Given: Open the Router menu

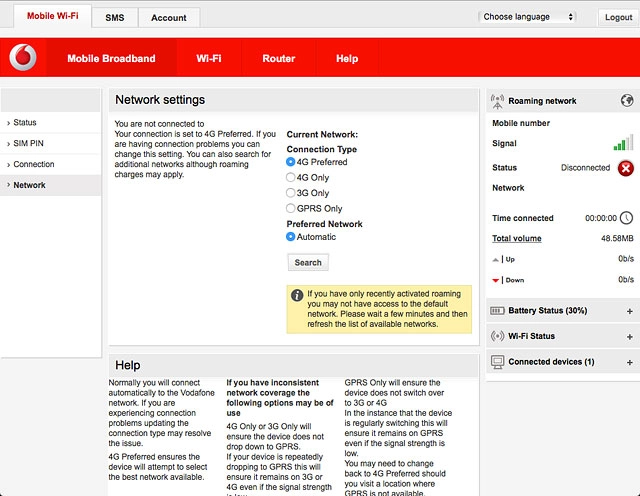Looking at the screenshot, I should [278, 59].
